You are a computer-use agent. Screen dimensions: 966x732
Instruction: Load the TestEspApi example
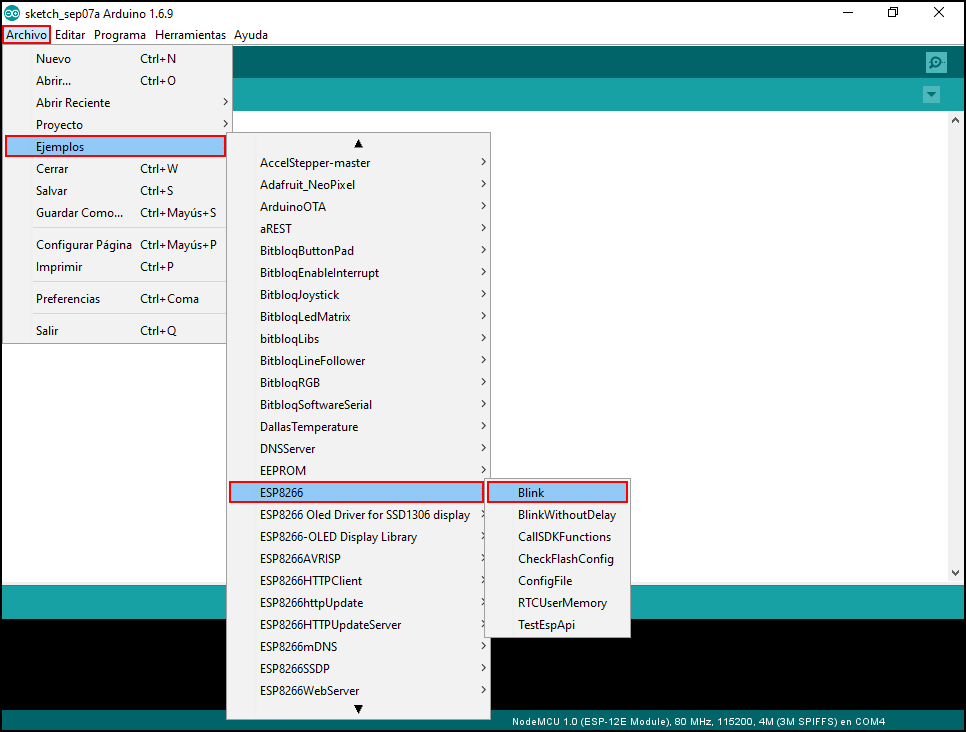pos(558,625)
